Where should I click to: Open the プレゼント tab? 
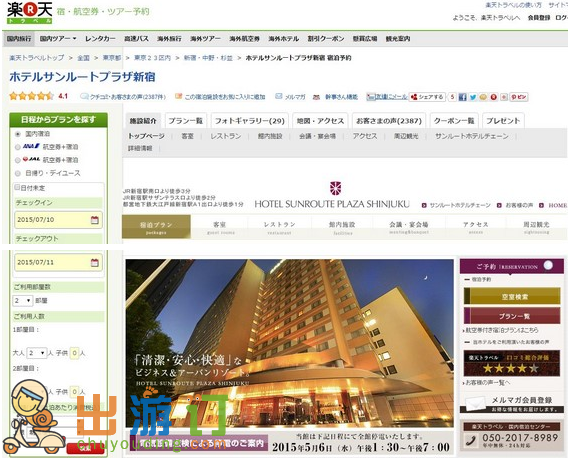pyautogui.click(x=503, y=121)
